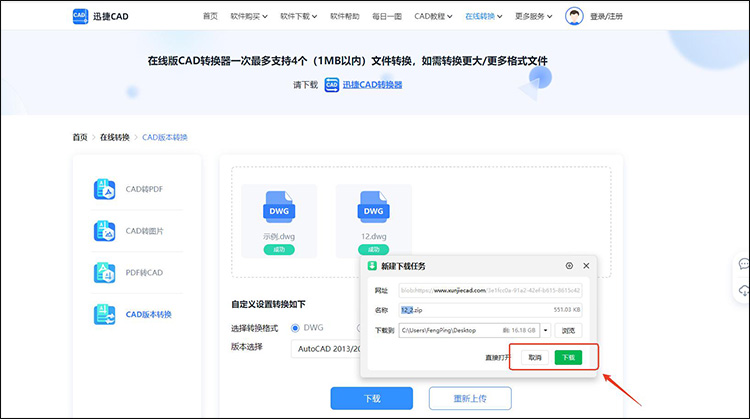Screen dimensions: 750x419
Task: Click the 迅捷CAD转换器 app icon
Action: point(331,85)
